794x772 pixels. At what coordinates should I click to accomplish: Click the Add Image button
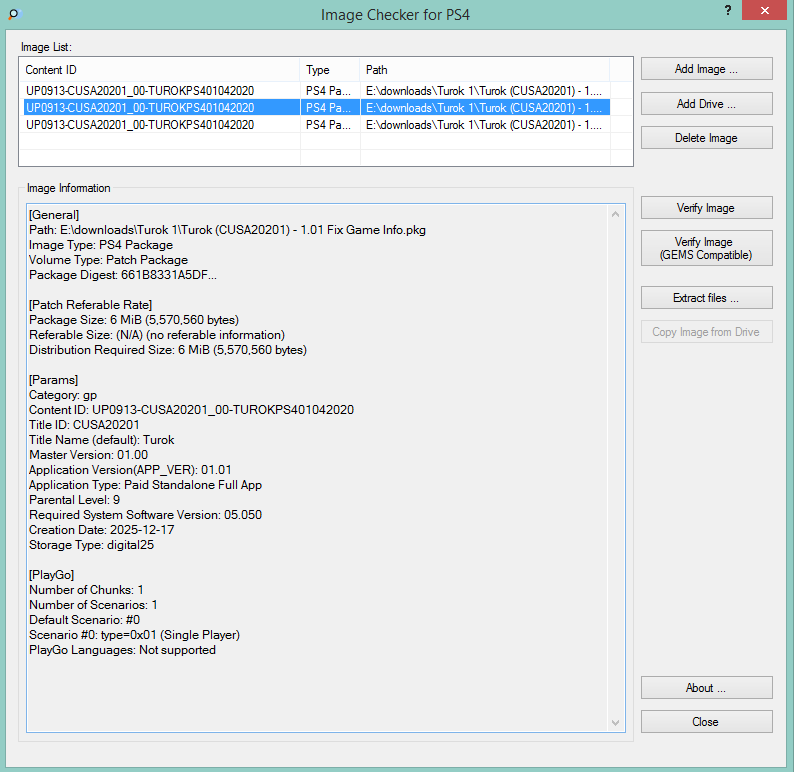point(706,69)
